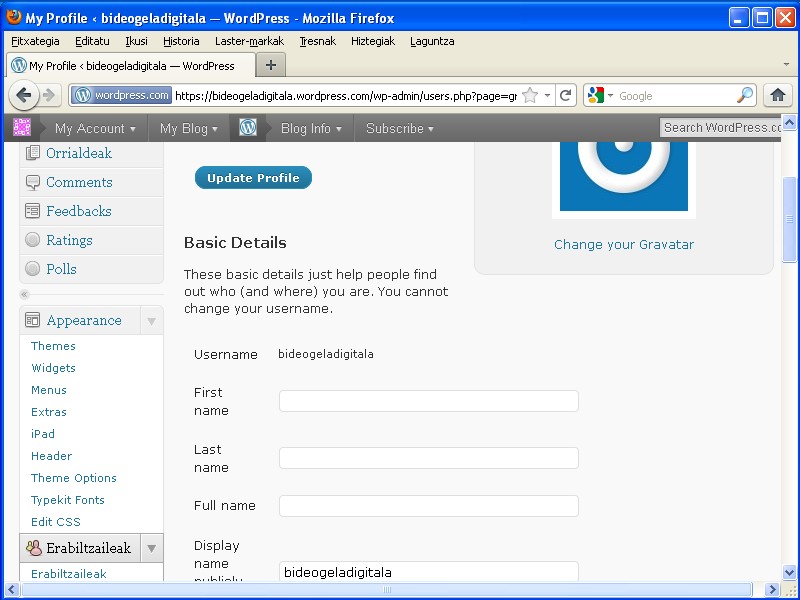Screen dimensions: 800x600
Task: Open the Historia menu
Action: point(181,41)
